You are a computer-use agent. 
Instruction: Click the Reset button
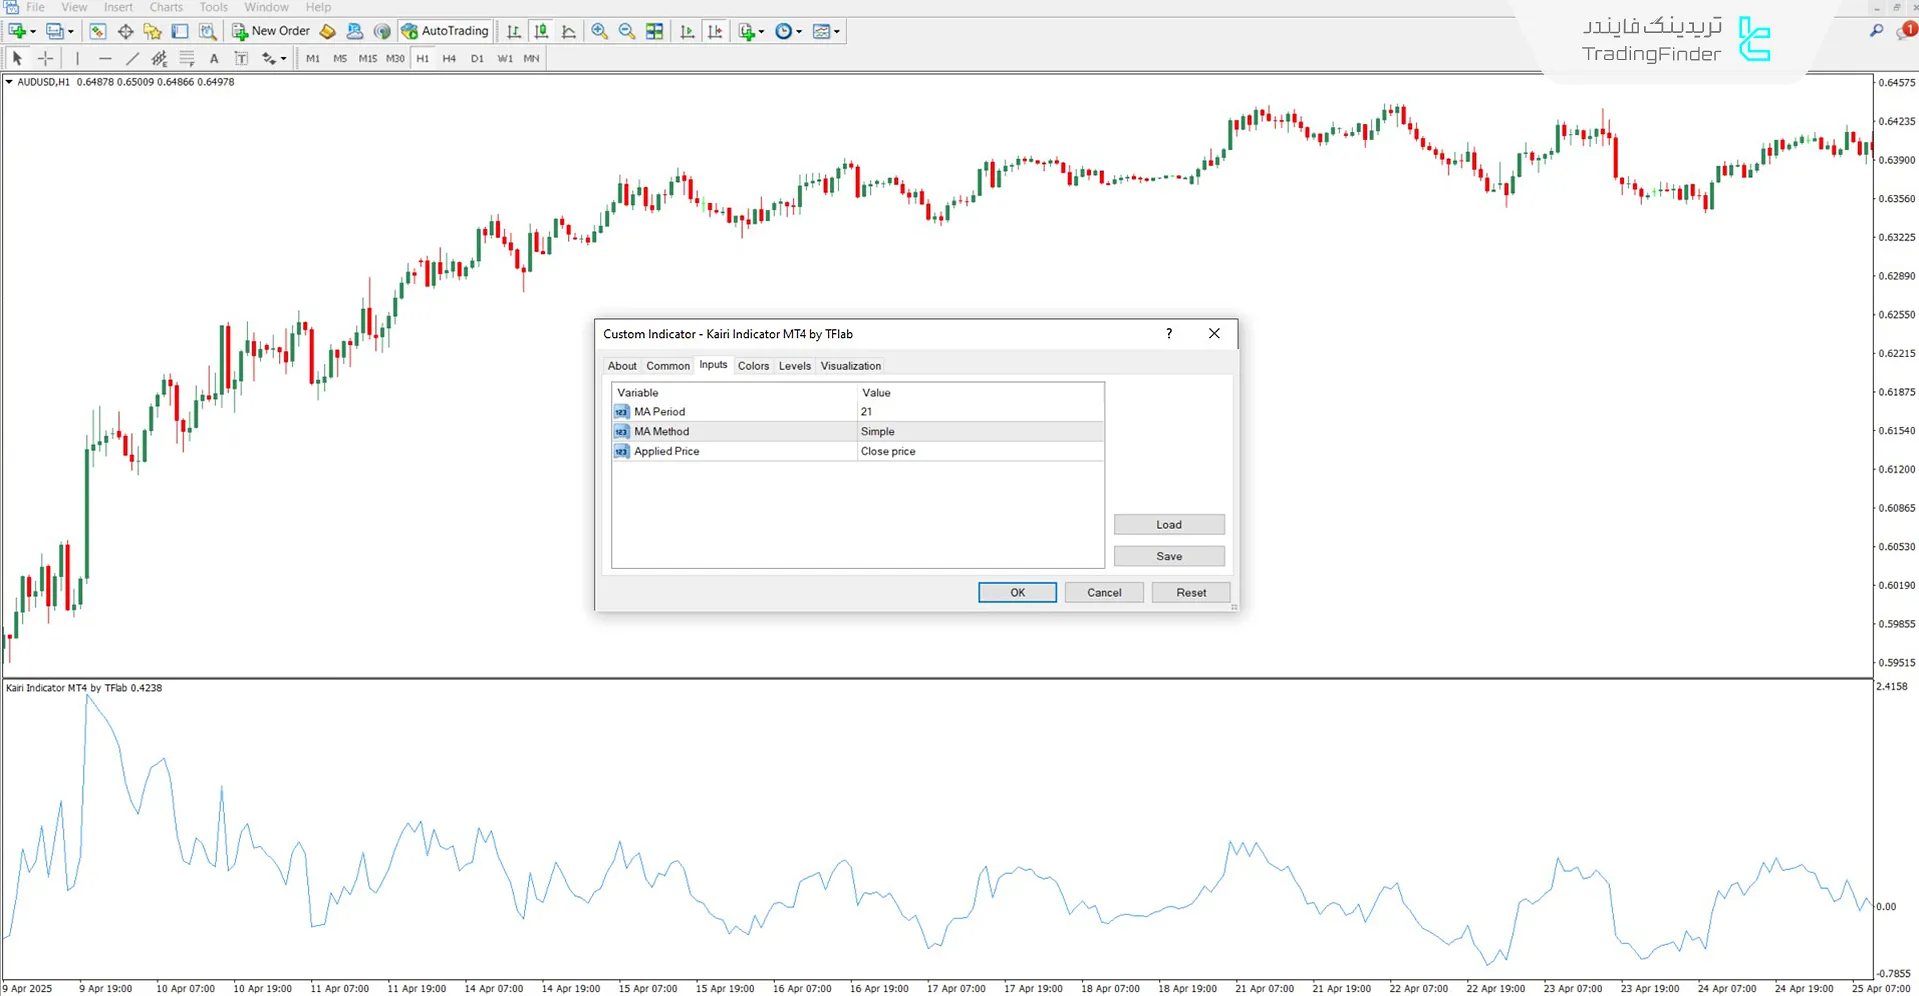coord(1190,593)
